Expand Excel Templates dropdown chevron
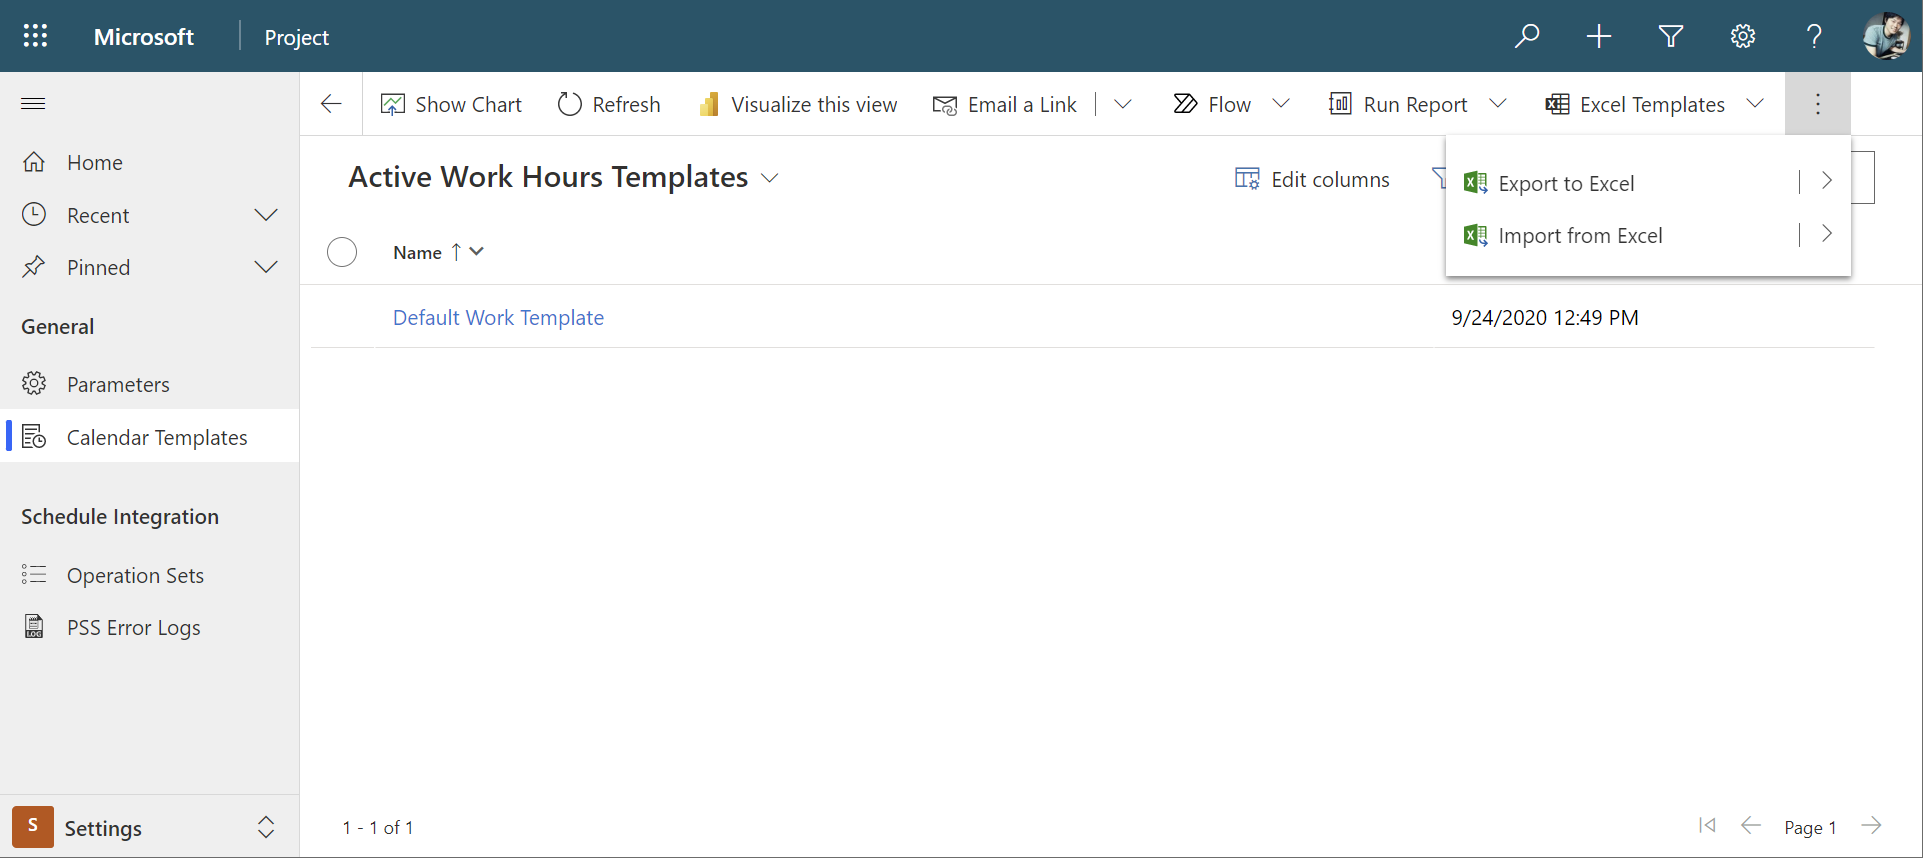1923x858 pixels. coord(1755,104)
